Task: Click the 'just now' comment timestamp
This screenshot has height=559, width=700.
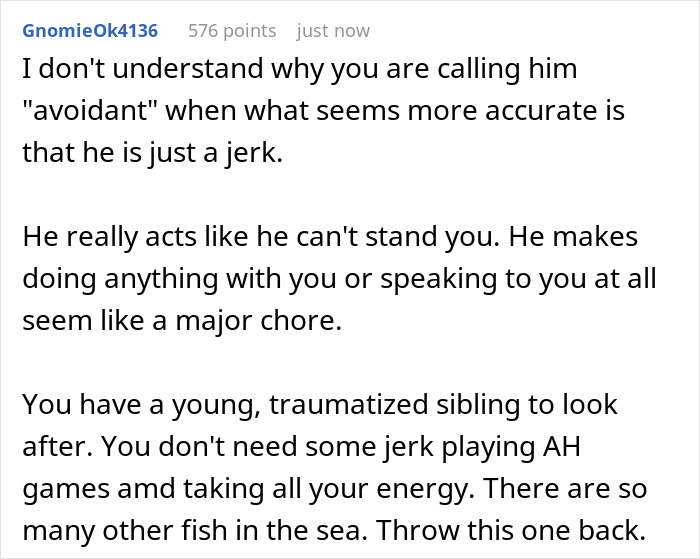Action: tap(334, 30)
